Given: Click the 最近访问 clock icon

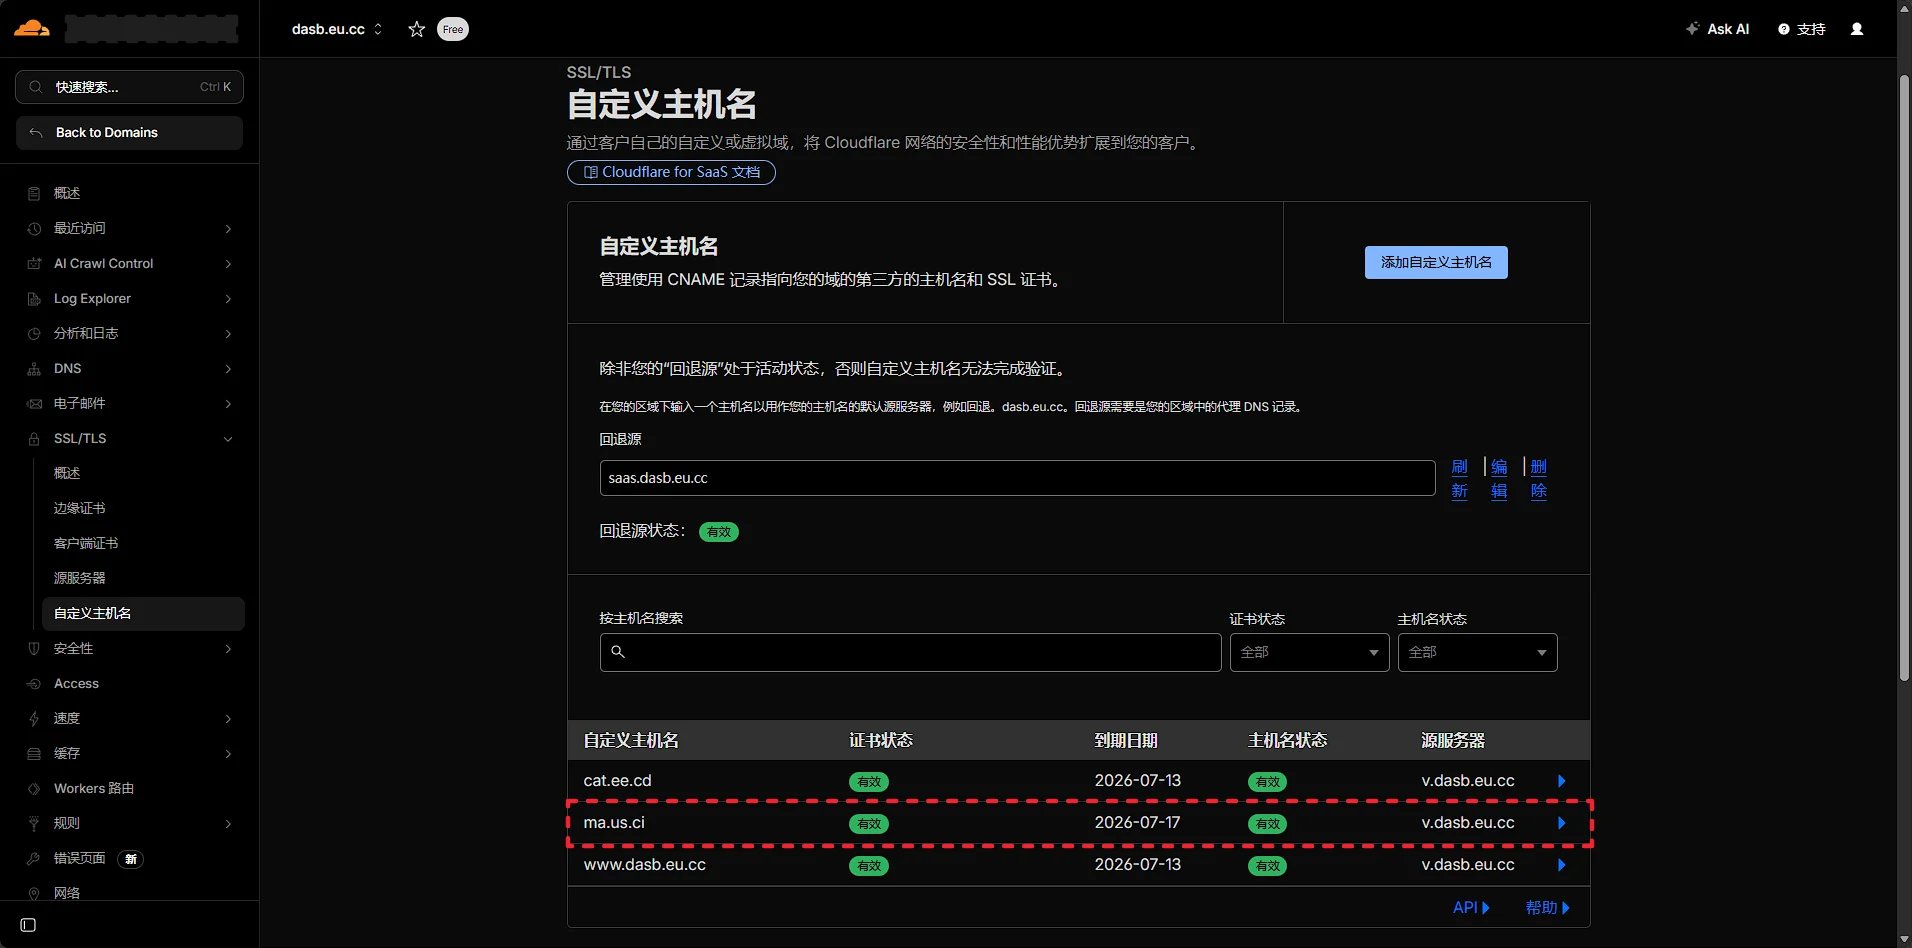Looking at the screenshot, I should click(x=34, y=228).
